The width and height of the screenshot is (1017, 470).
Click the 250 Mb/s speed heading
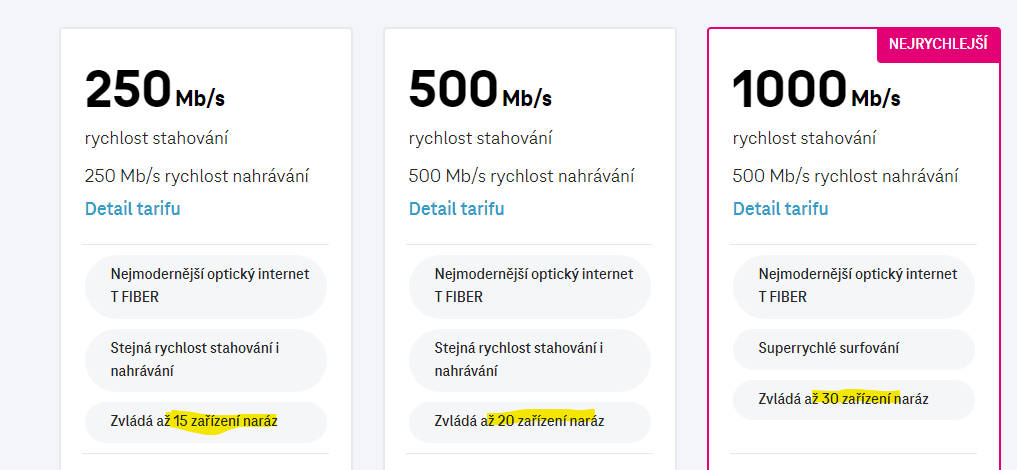[155, 92]
